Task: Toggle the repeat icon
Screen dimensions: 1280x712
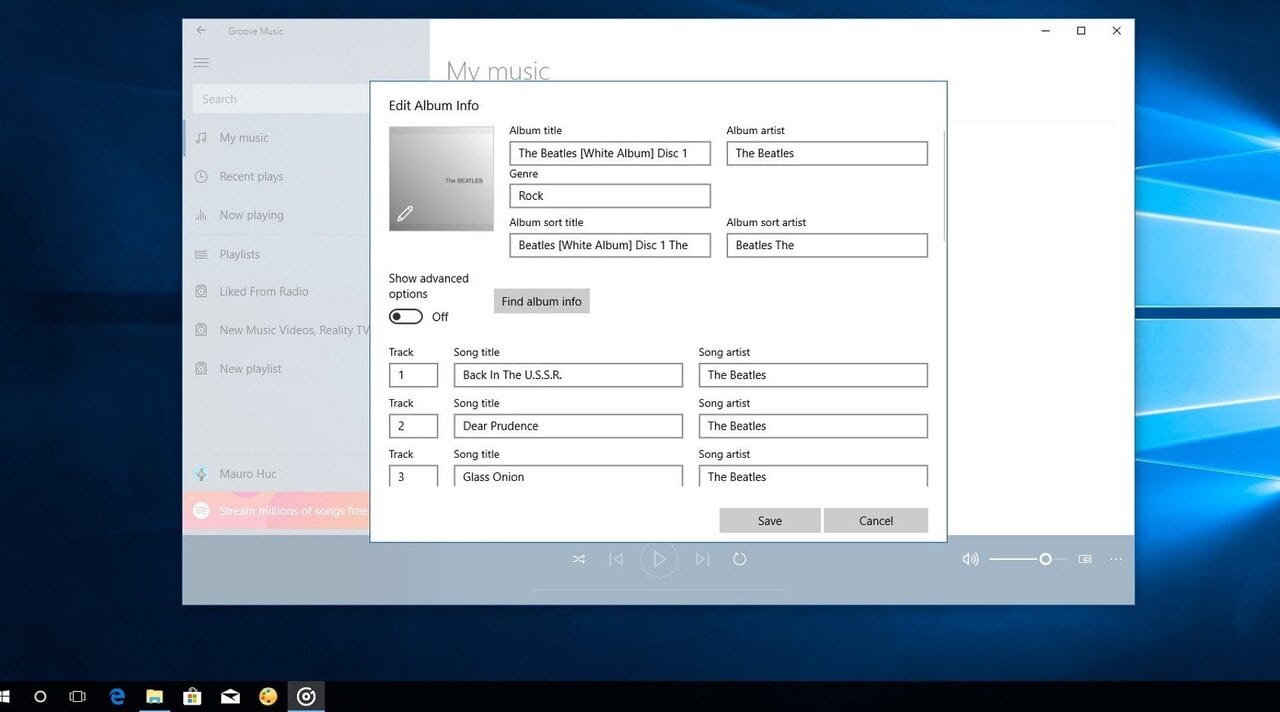Action: [739, 559]
